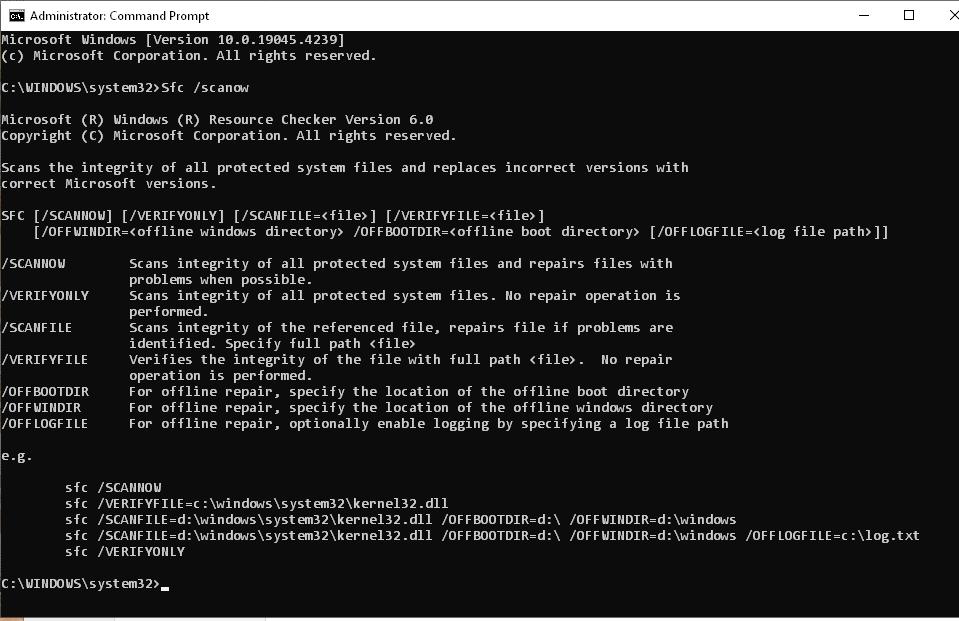Click the 'sfc /SCANNOW' example line
This screenshot has height=621, width=959.
point(113,488)
